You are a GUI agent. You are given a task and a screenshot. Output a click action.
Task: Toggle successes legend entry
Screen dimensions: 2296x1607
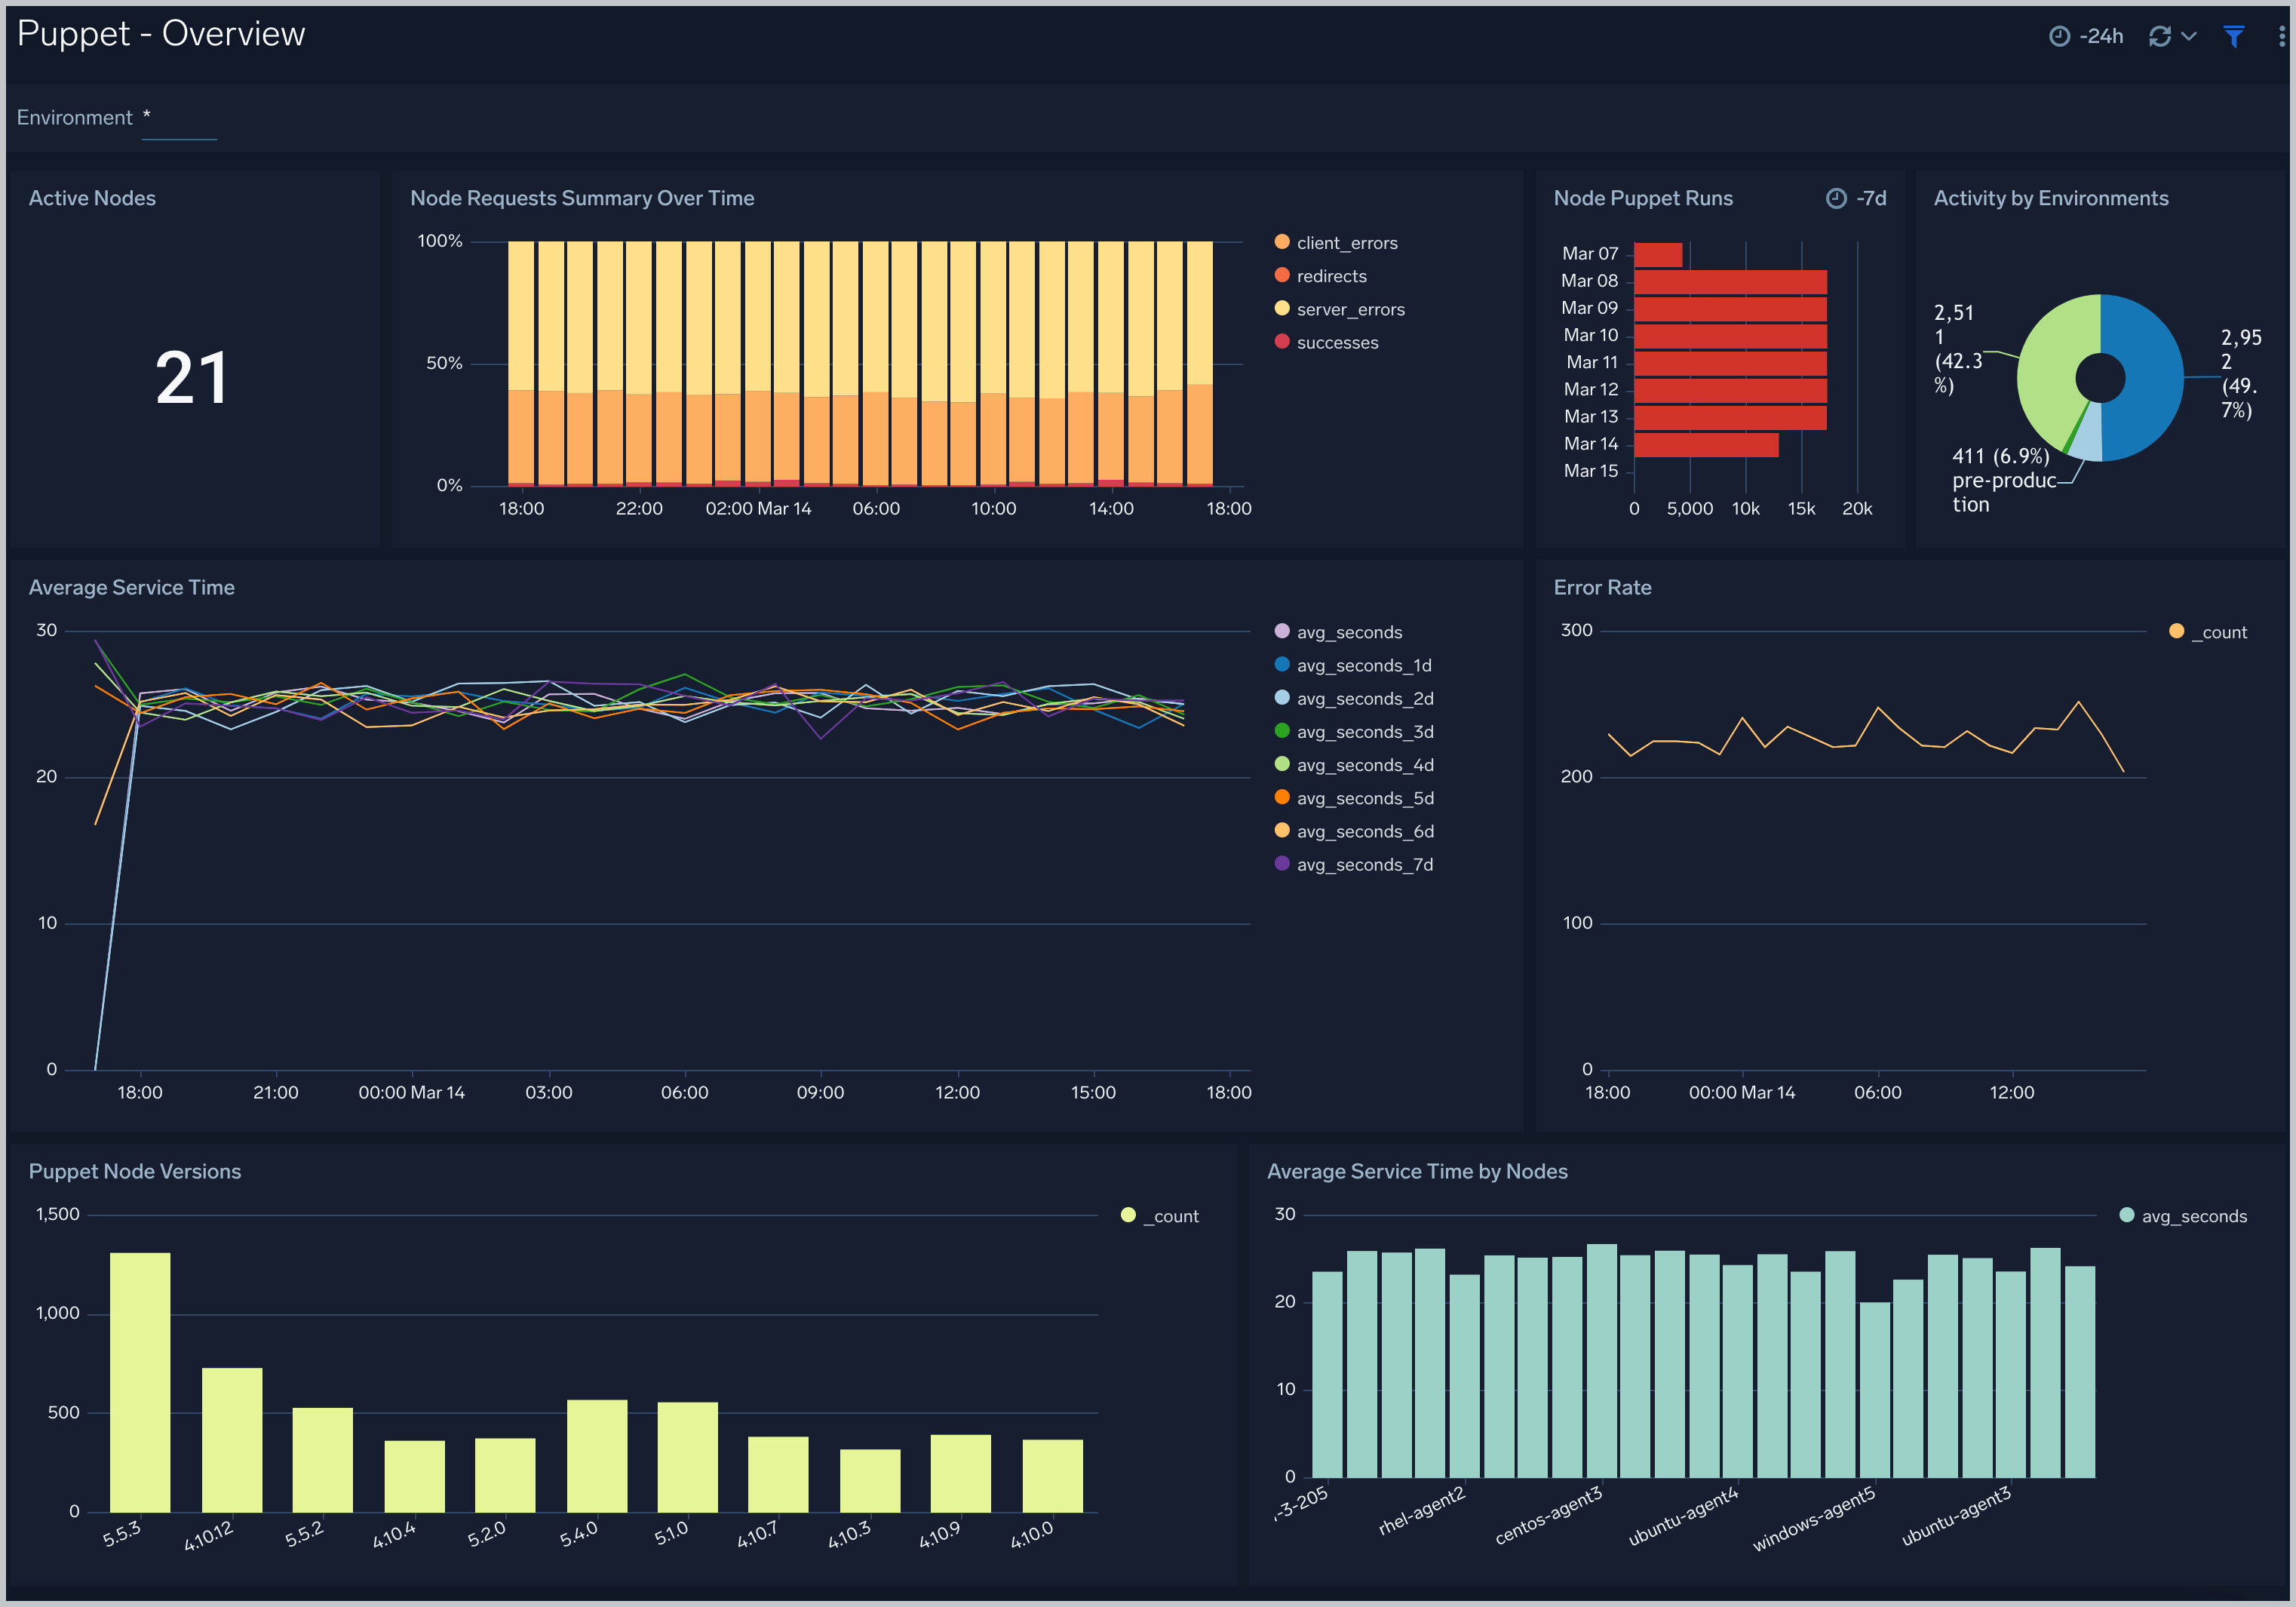pos(1326,342)
